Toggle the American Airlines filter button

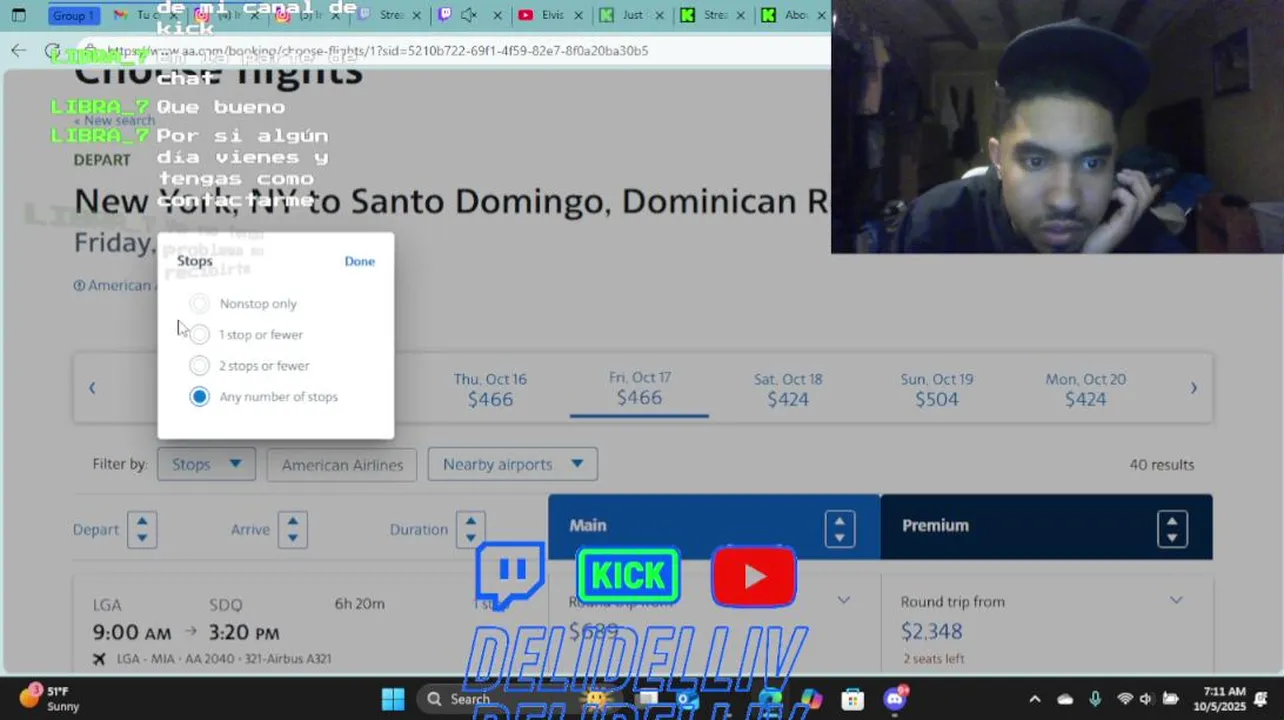point(342,464)
